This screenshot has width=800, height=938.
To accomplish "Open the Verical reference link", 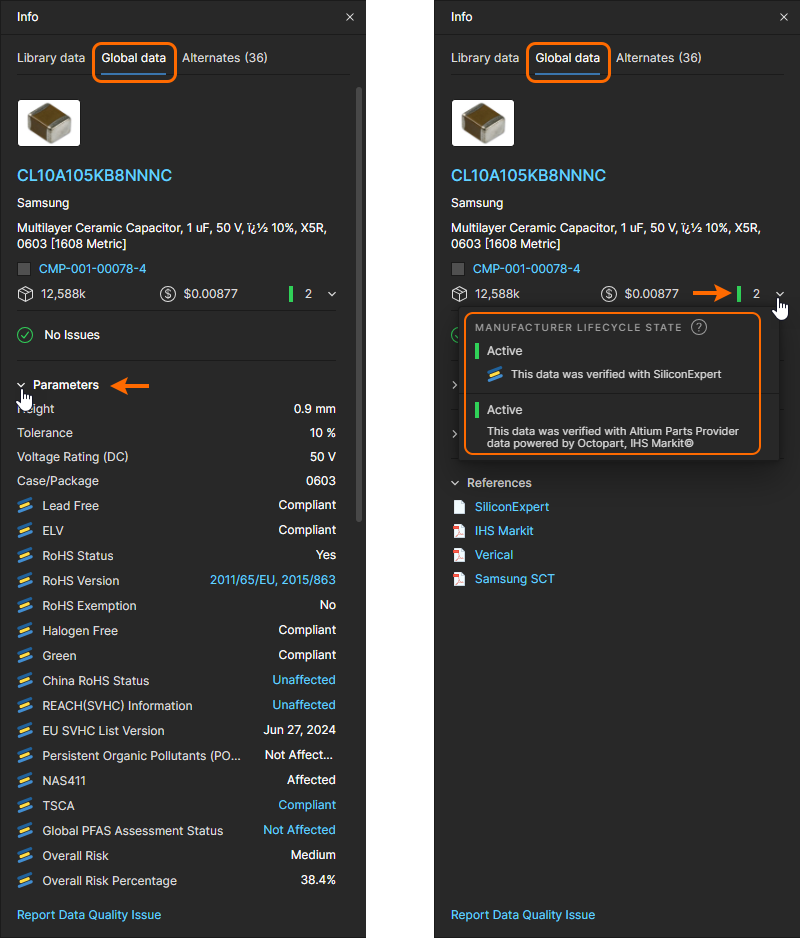I will (494, 555).
